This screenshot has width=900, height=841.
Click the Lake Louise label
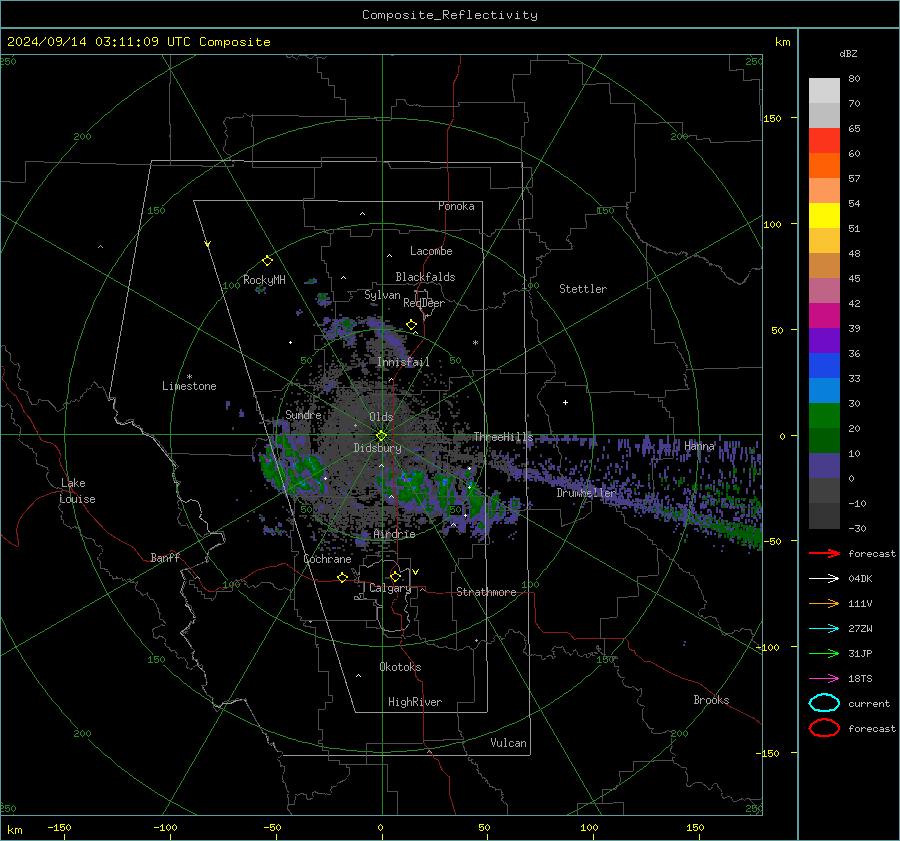pos(77,491)
